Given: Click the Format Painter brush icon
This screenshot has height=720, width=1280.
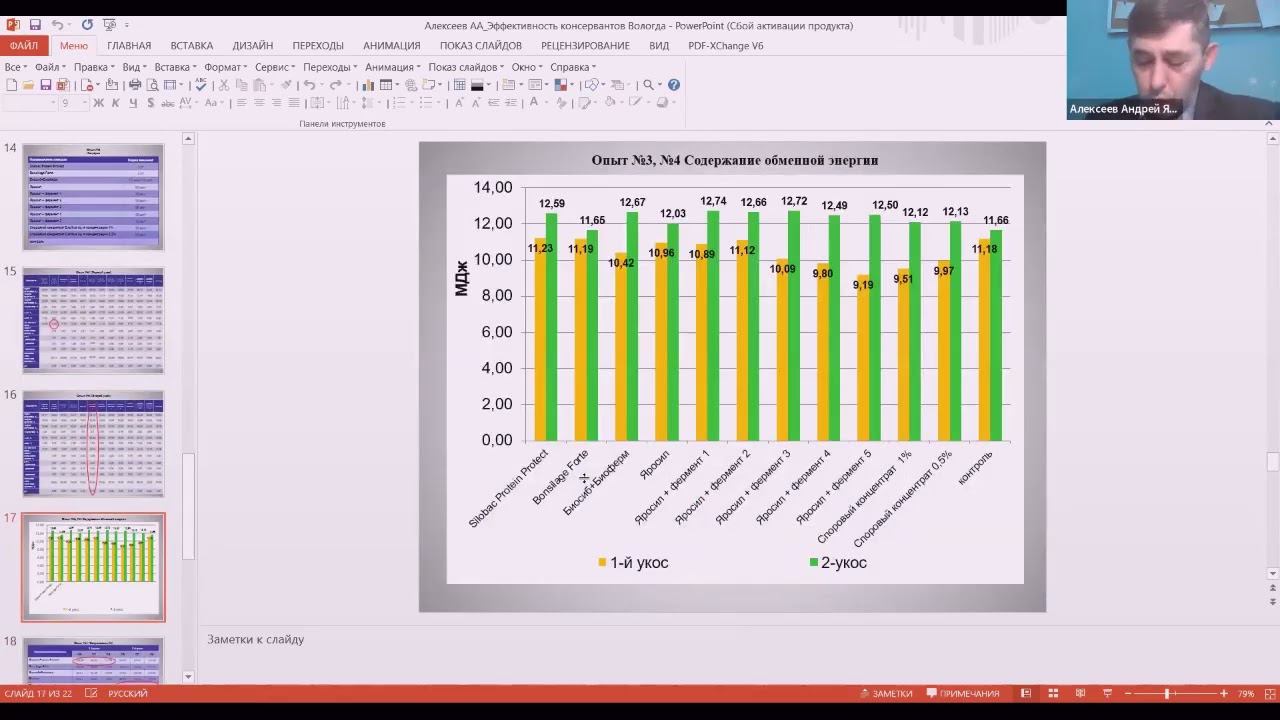Looking at the screenshot, I should [x=286, y=85].
